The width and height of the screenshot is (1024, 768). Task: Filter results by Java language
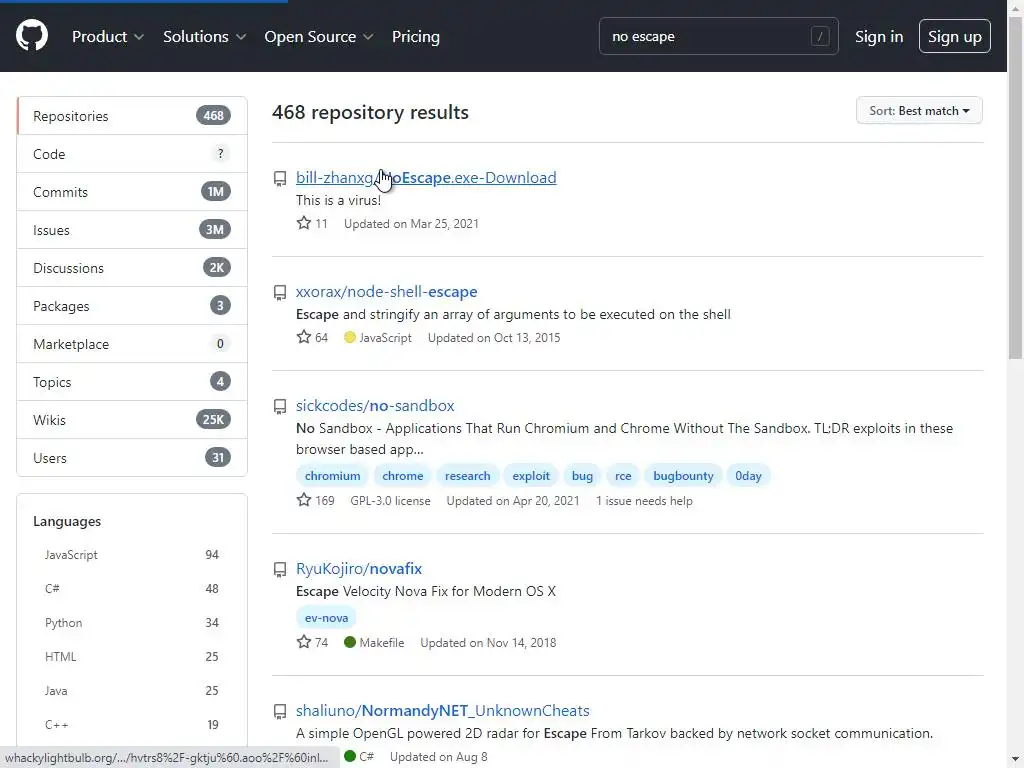pyautogui.click(x=132, y=690)
